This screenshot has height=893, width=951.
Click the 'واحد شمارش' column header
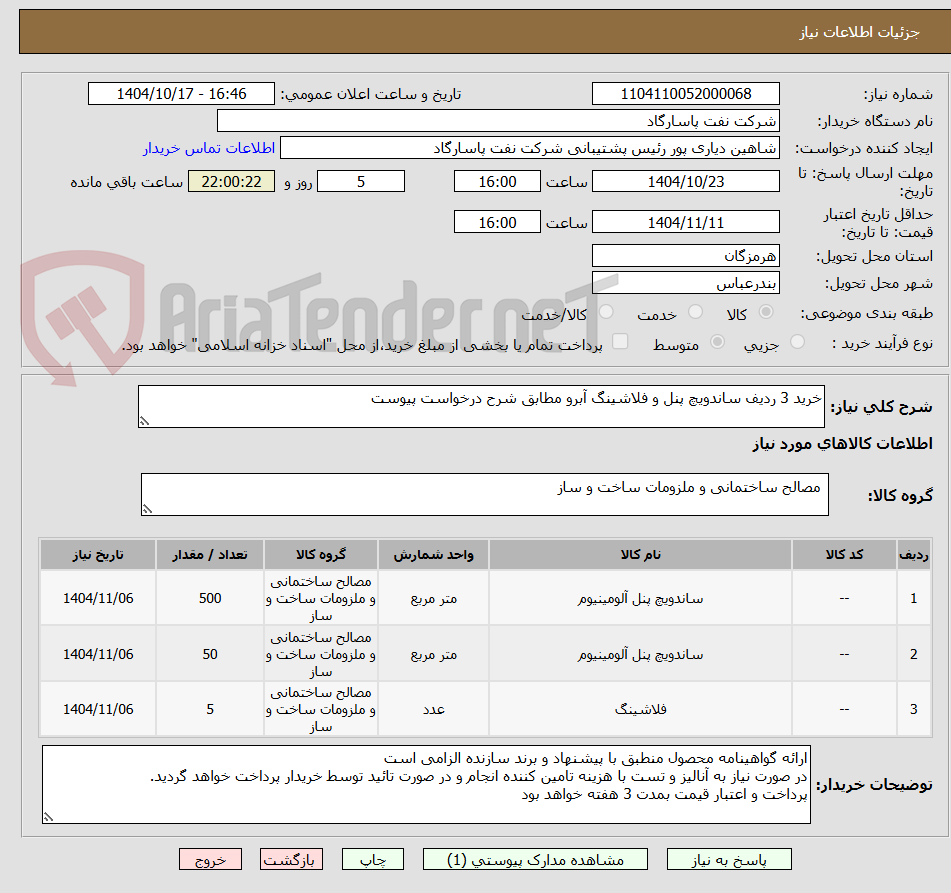433,554
